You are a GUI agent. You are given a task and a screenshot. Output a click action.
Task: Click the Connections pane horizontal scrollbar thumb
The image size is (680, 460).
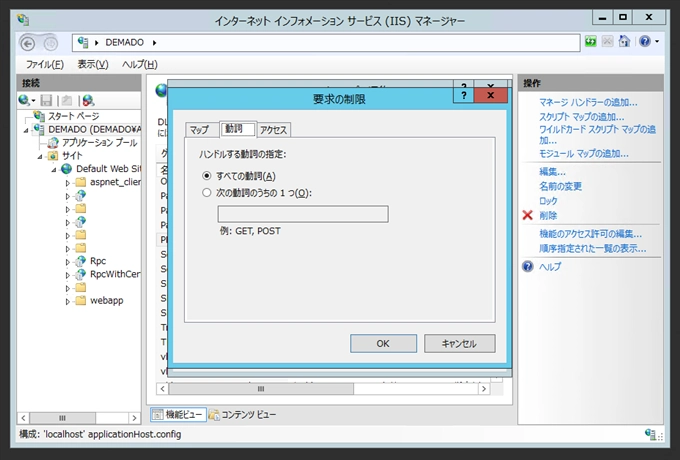62,418
